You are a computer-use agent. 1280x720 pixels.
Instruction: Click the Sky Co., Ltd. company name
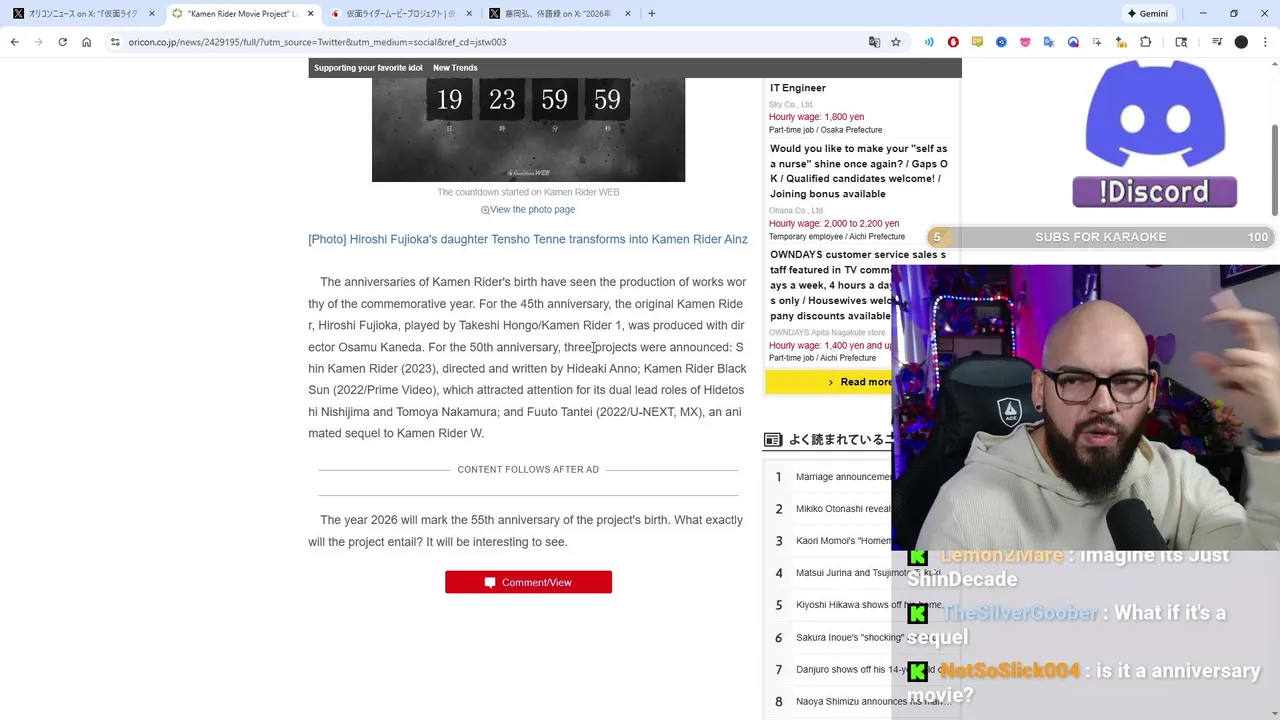(x=791, y=105)
